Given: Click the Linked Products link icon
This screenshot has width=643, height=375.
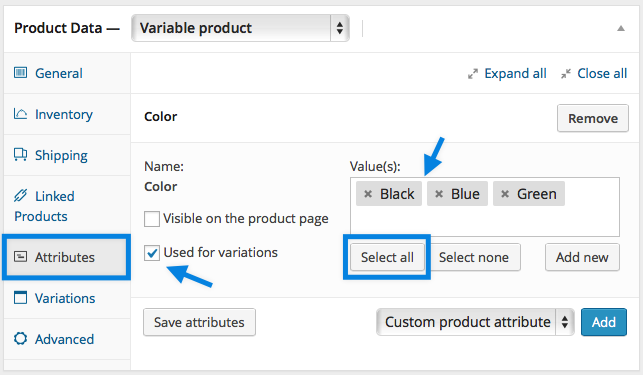Looking at the screenshot, I should tap(20, 195).
